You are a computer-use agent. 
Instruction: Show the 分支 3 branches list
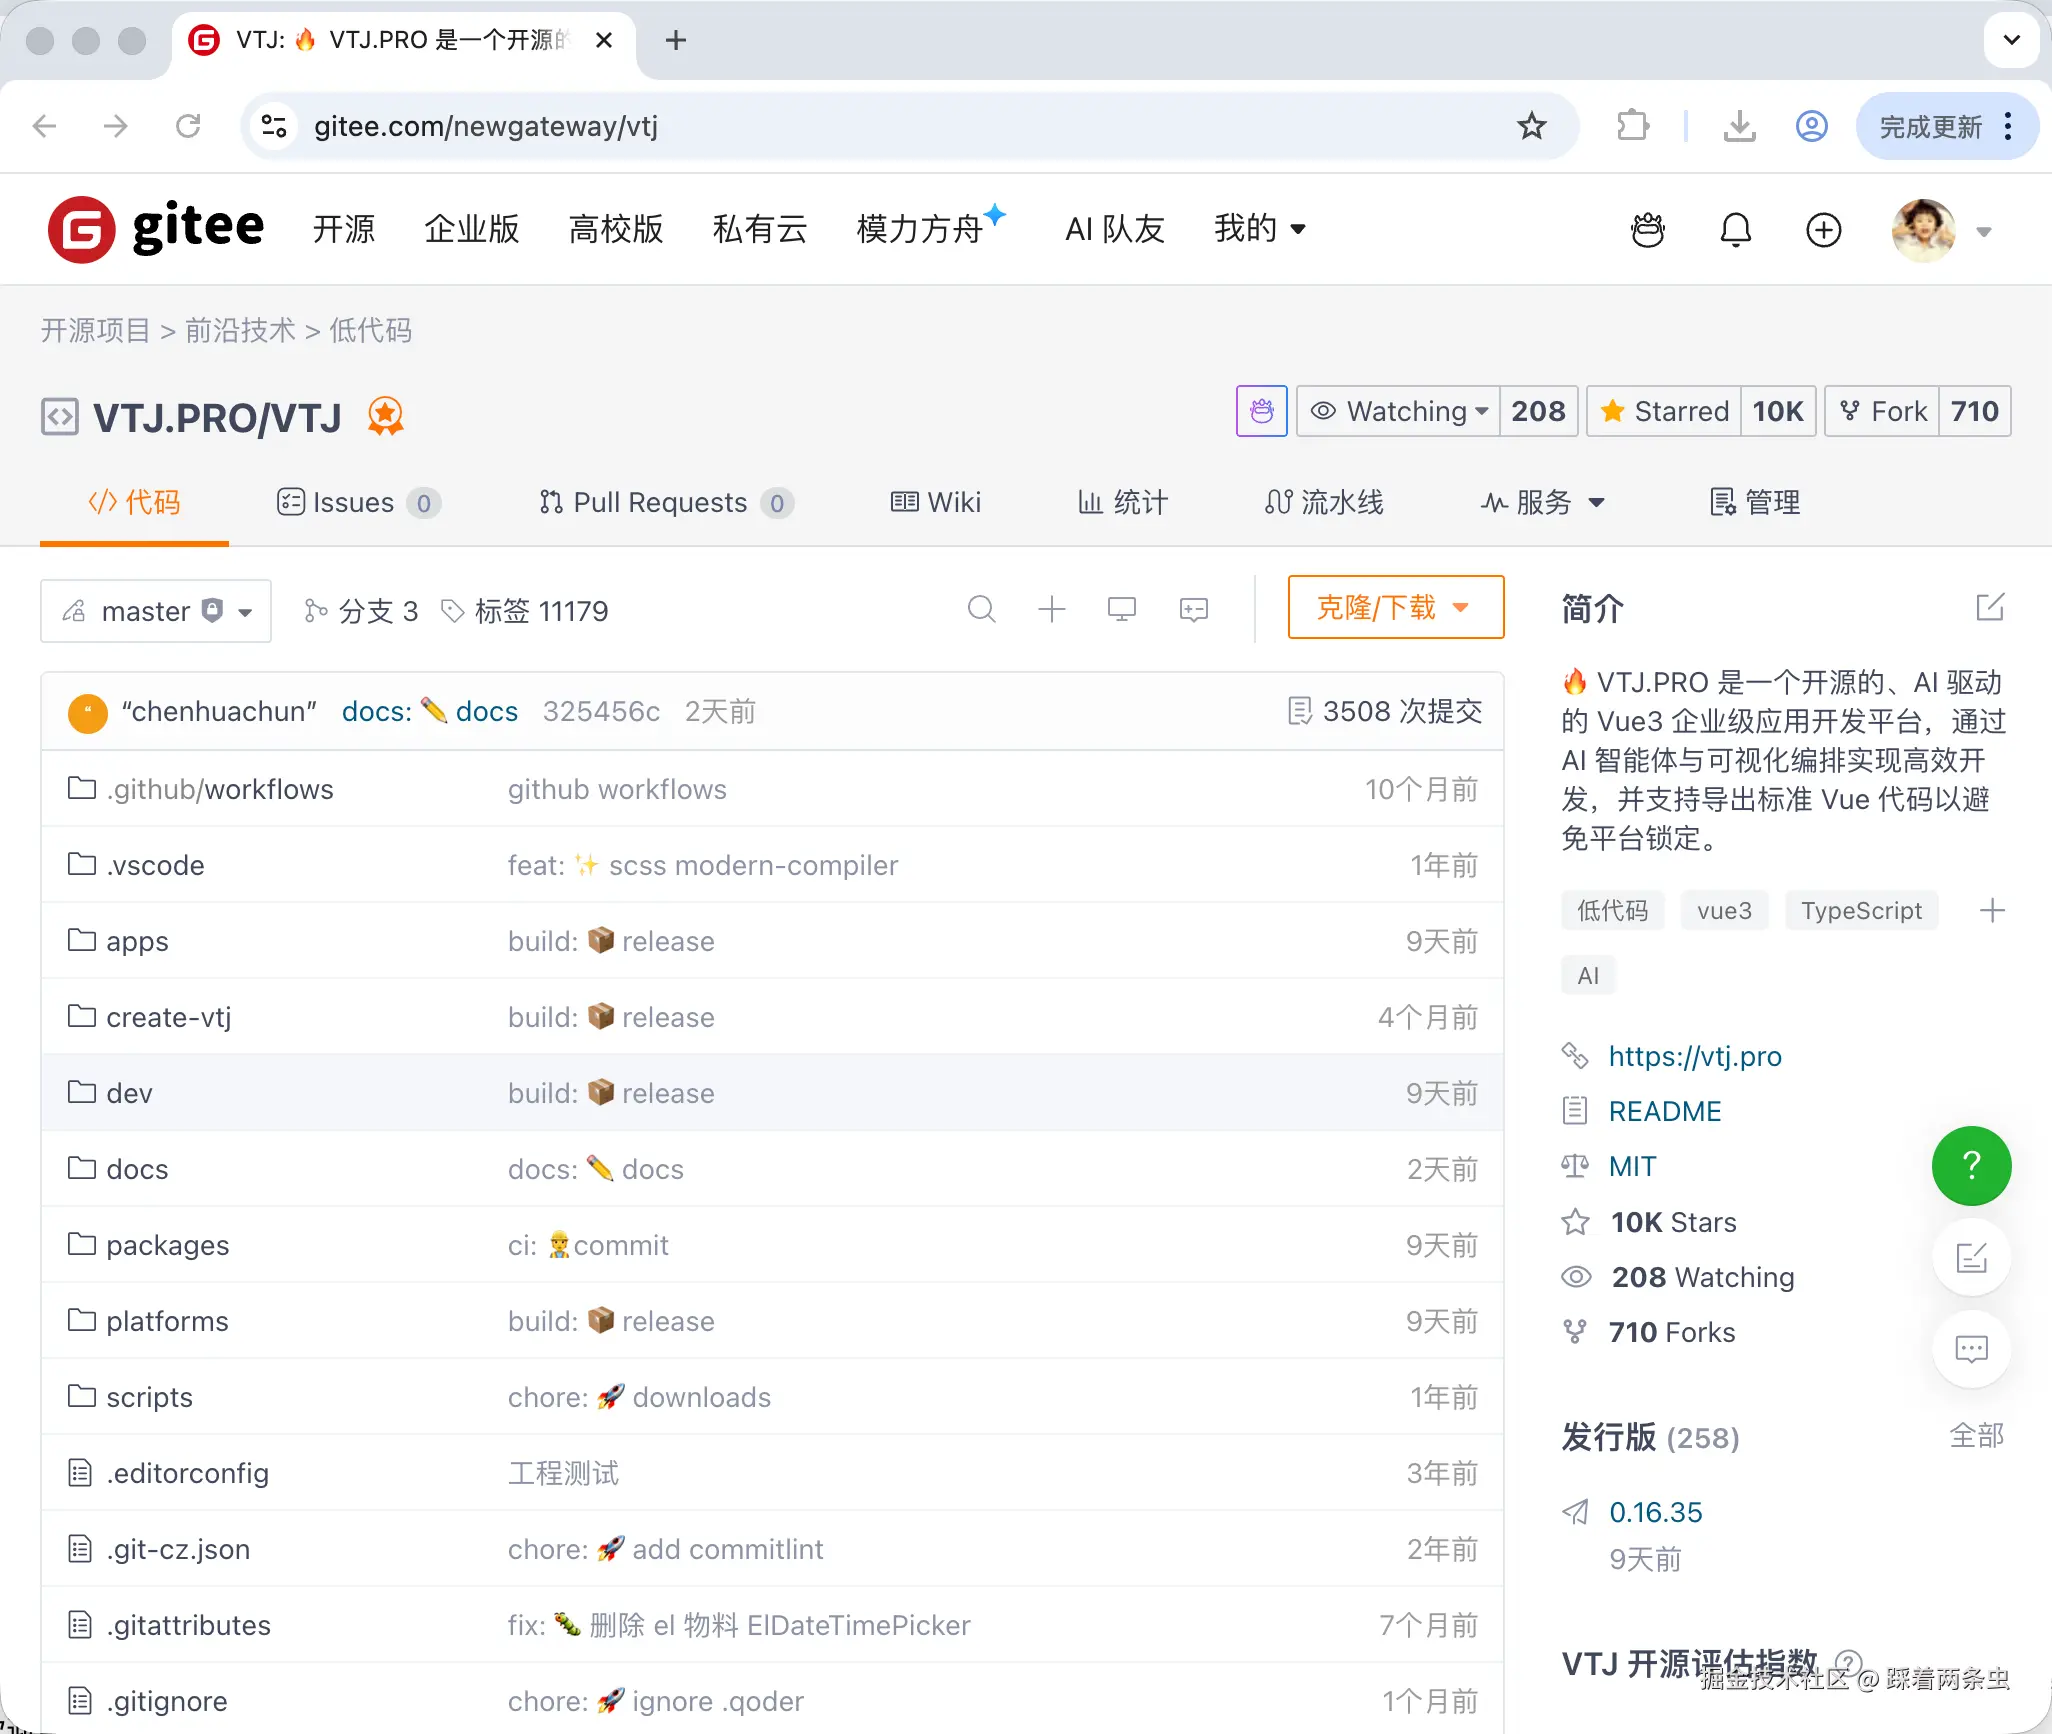click(361, 611)
